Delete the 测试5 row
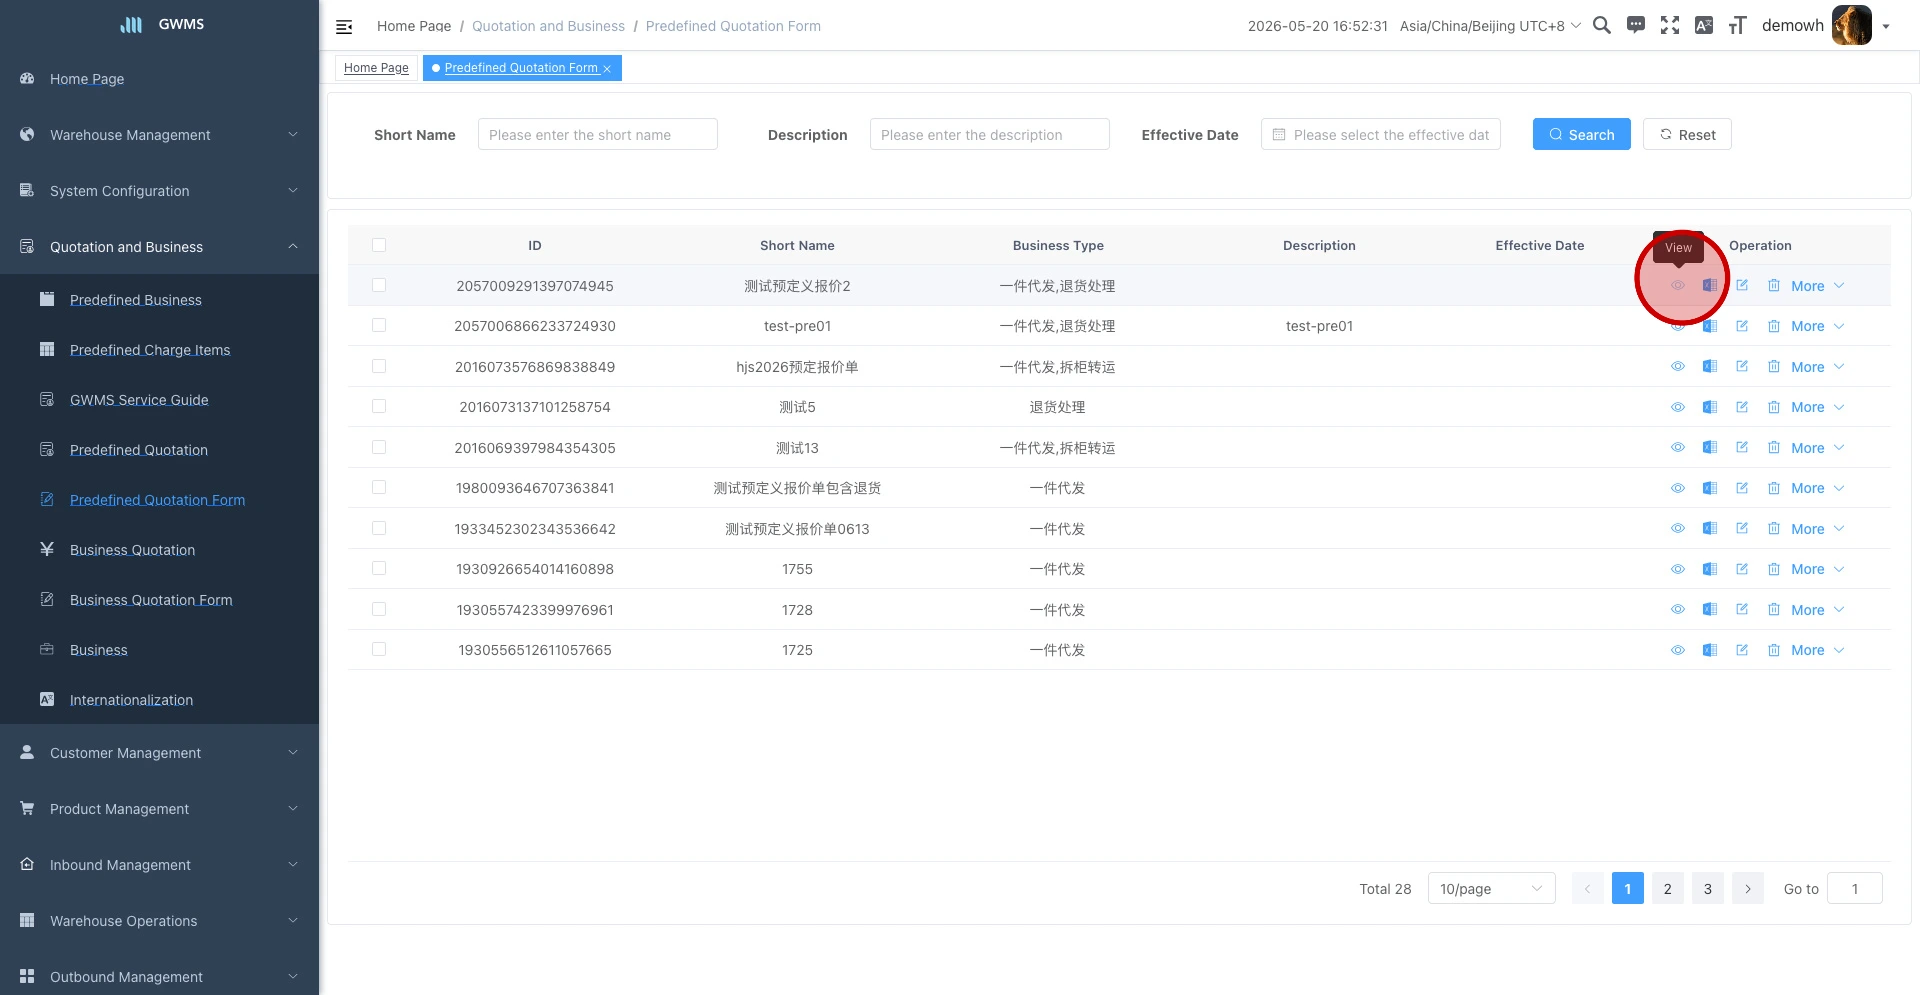1920x995 pixels. [x=1774, y=407]
